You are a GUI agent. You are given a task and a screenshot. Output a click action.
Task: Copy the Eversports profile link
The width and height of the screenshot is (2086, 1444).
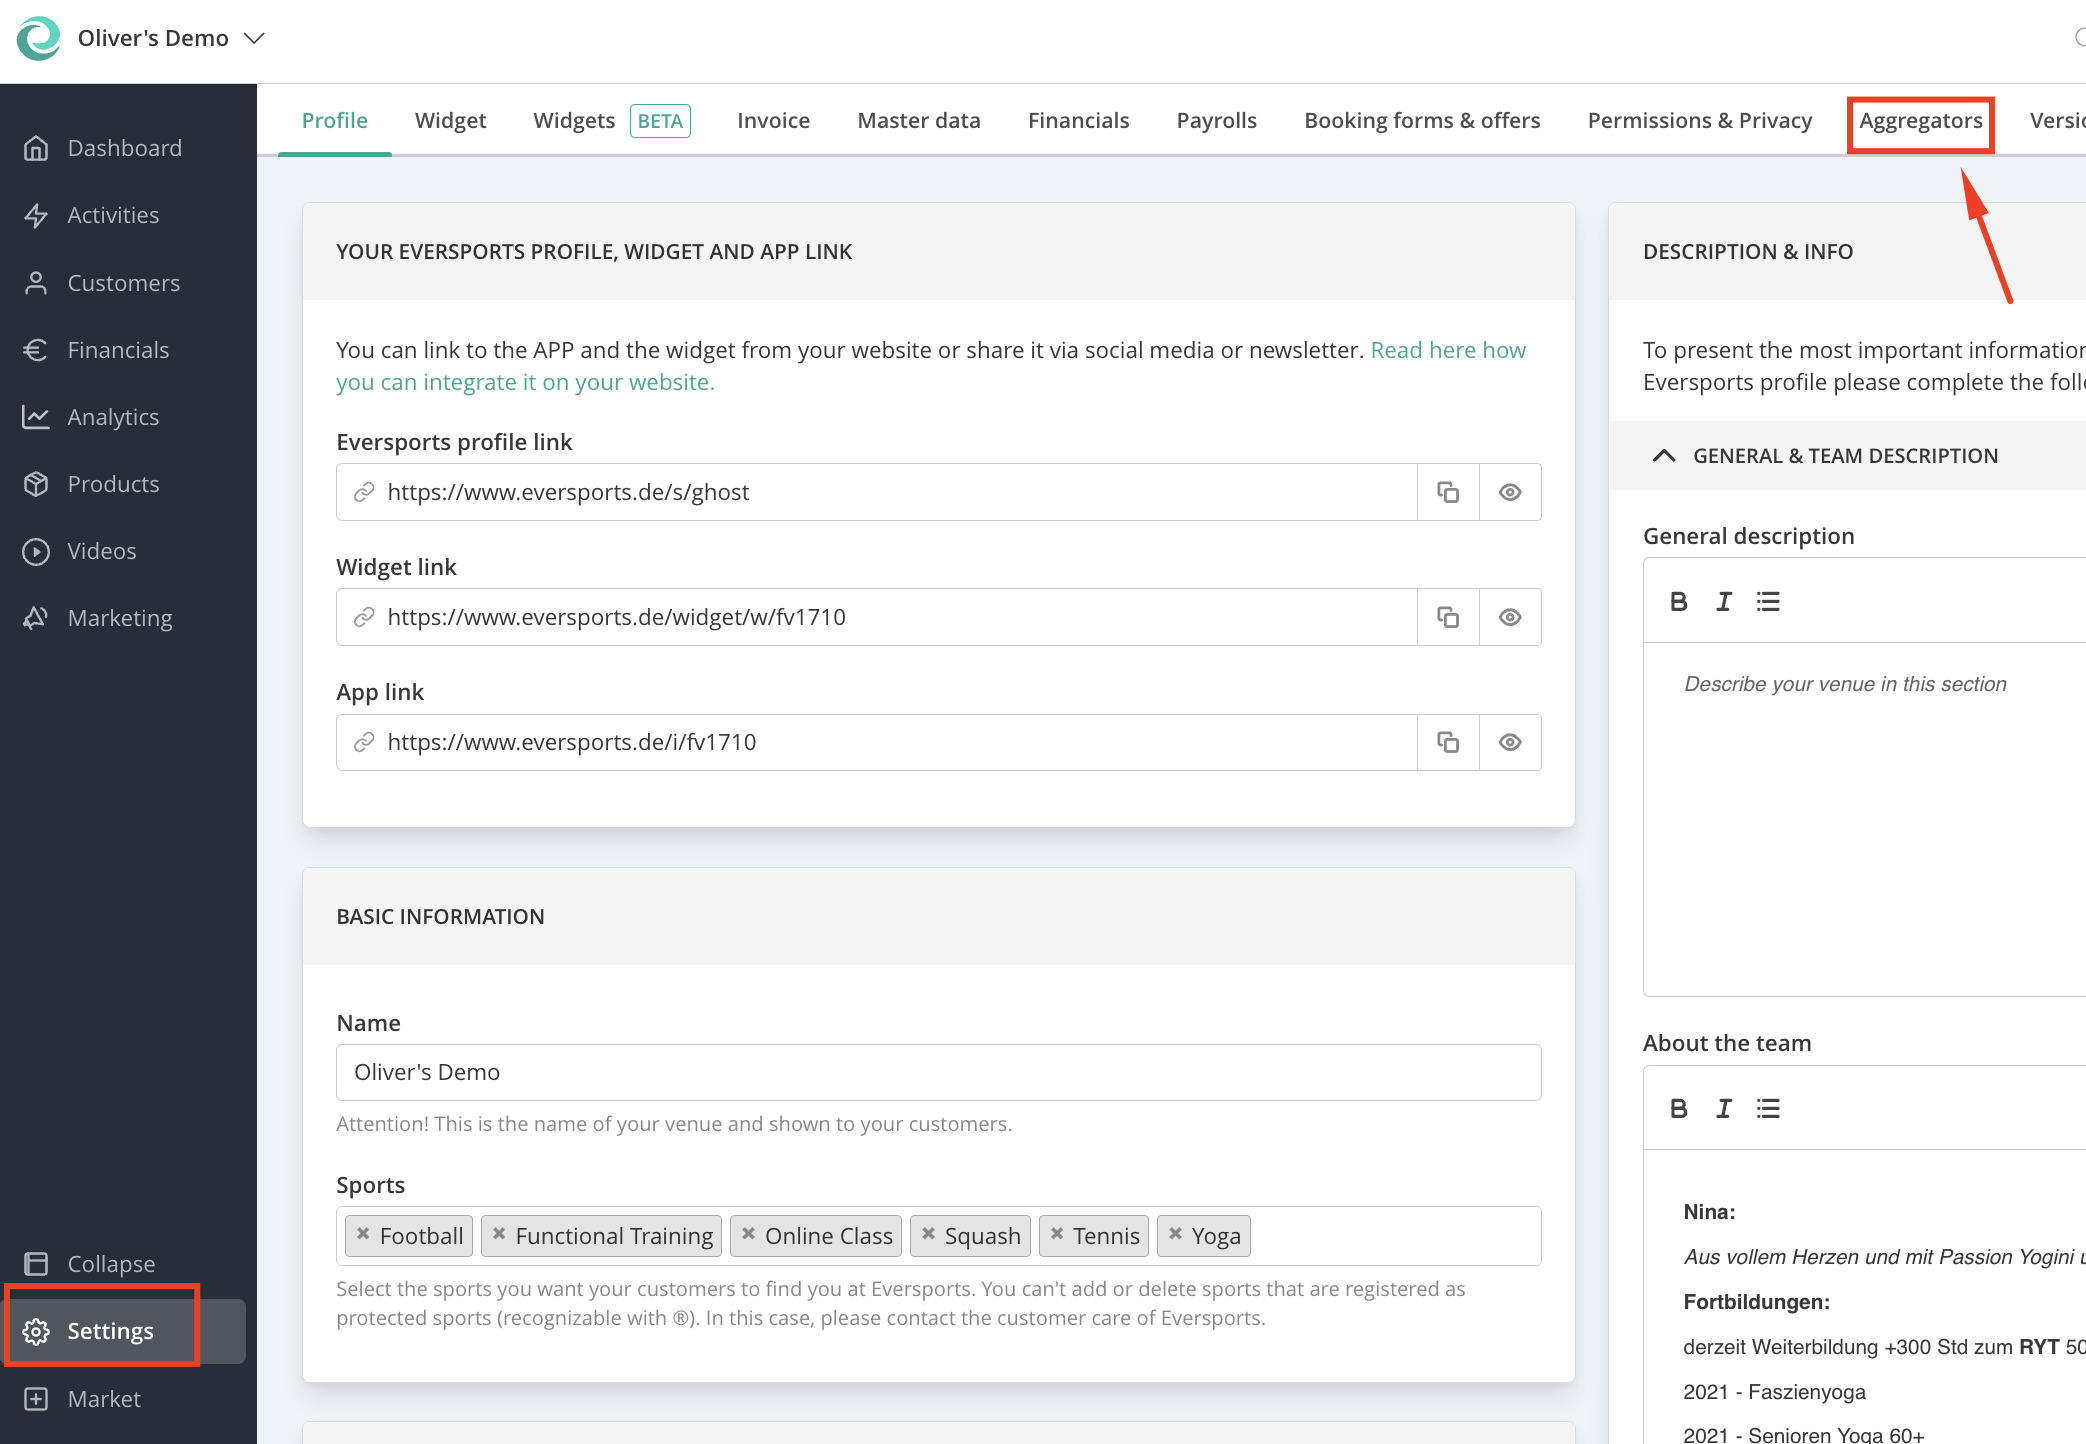pyautogui.click(x=1448, y=492)
